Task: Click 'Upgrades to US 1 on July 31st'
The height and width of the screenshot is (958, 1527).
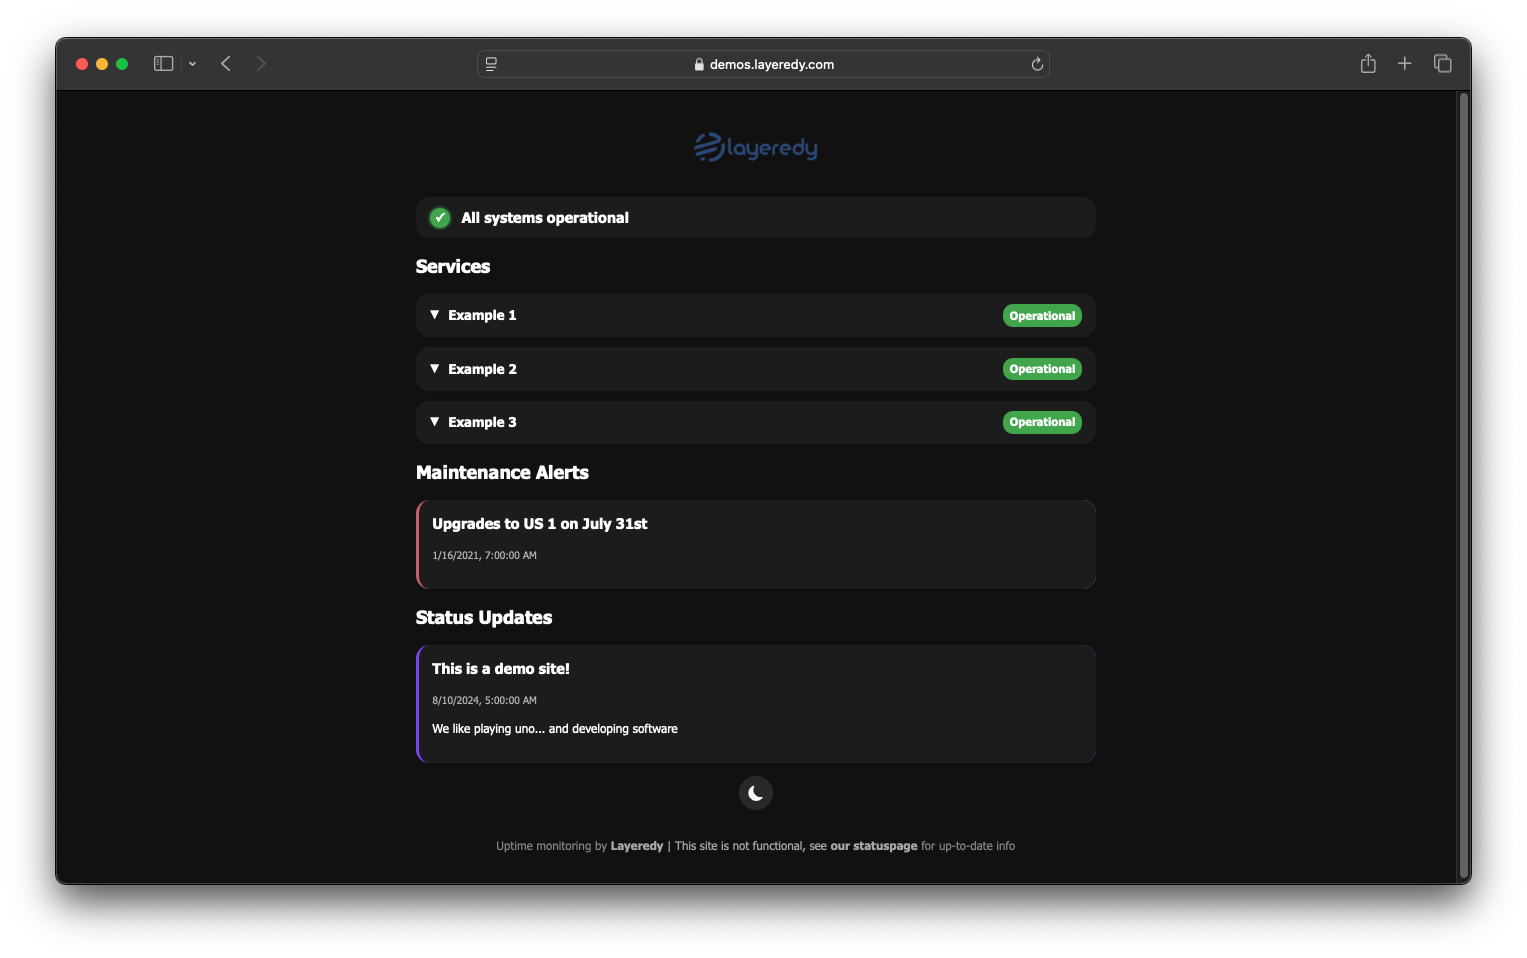Action: click(x=540, y=524)
